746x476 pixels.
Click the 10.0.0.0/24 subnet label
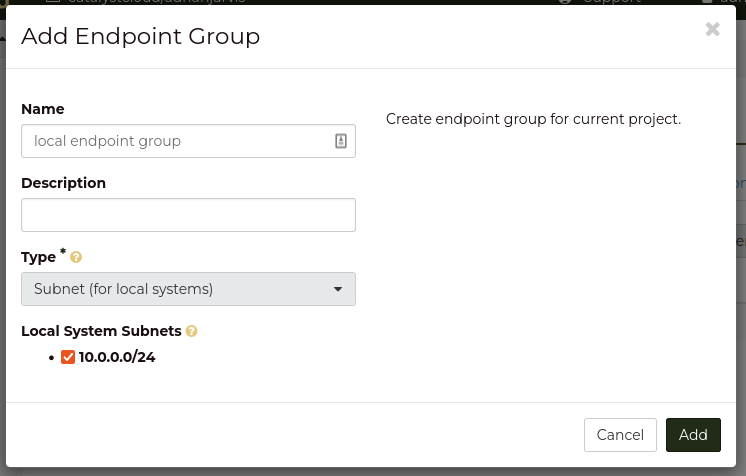point(117,357)
